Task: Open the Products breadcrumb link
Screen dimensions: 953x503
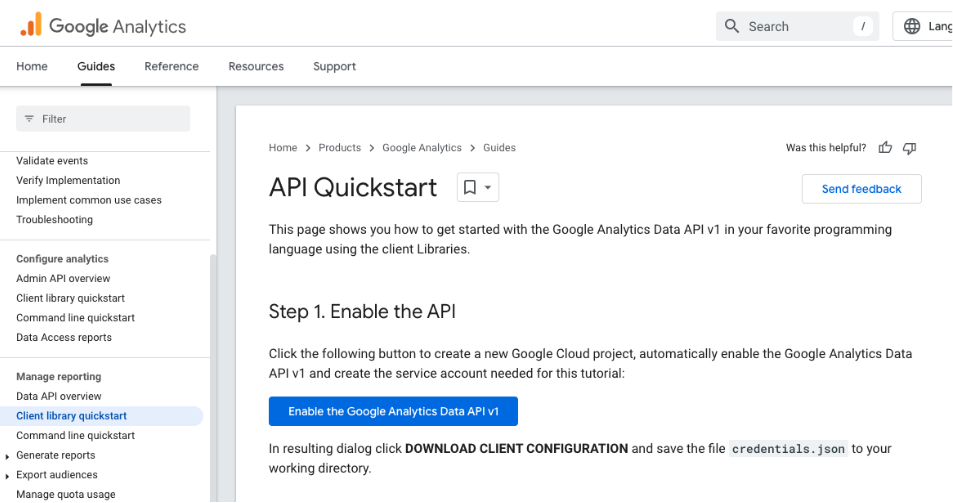Action: click(339, 148)
